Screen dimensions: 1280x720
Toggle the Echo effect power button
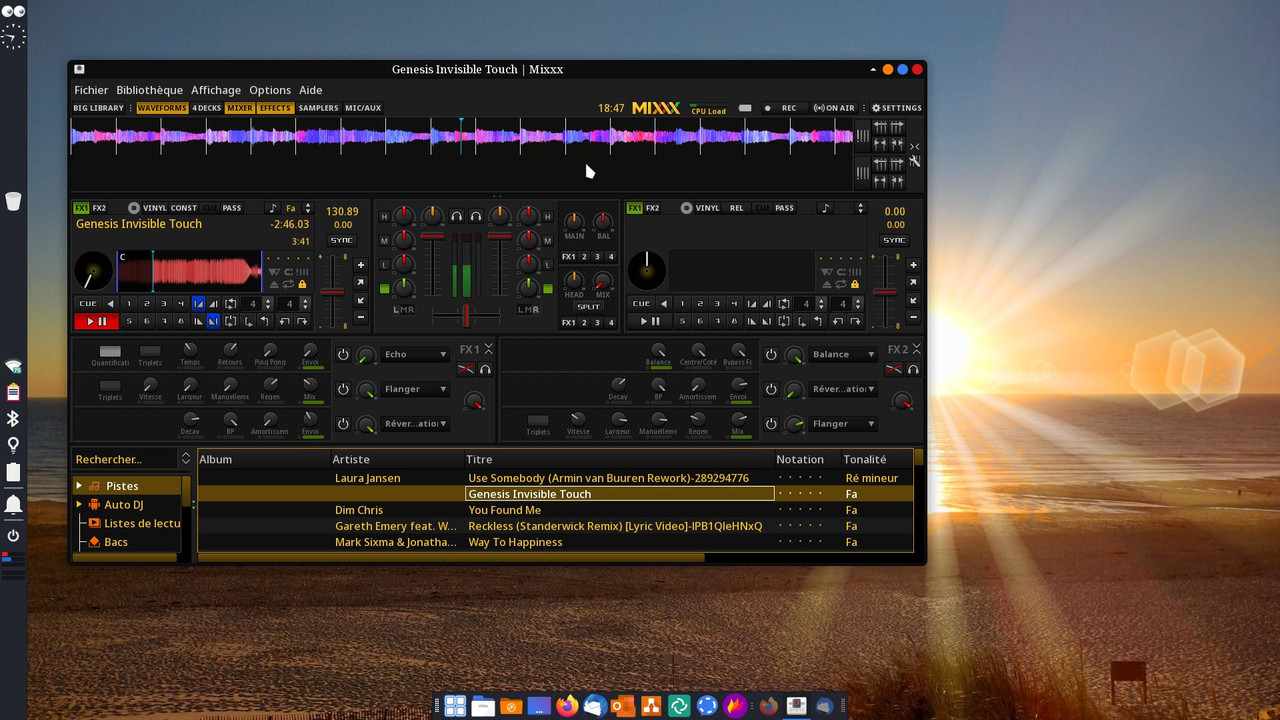343,355
